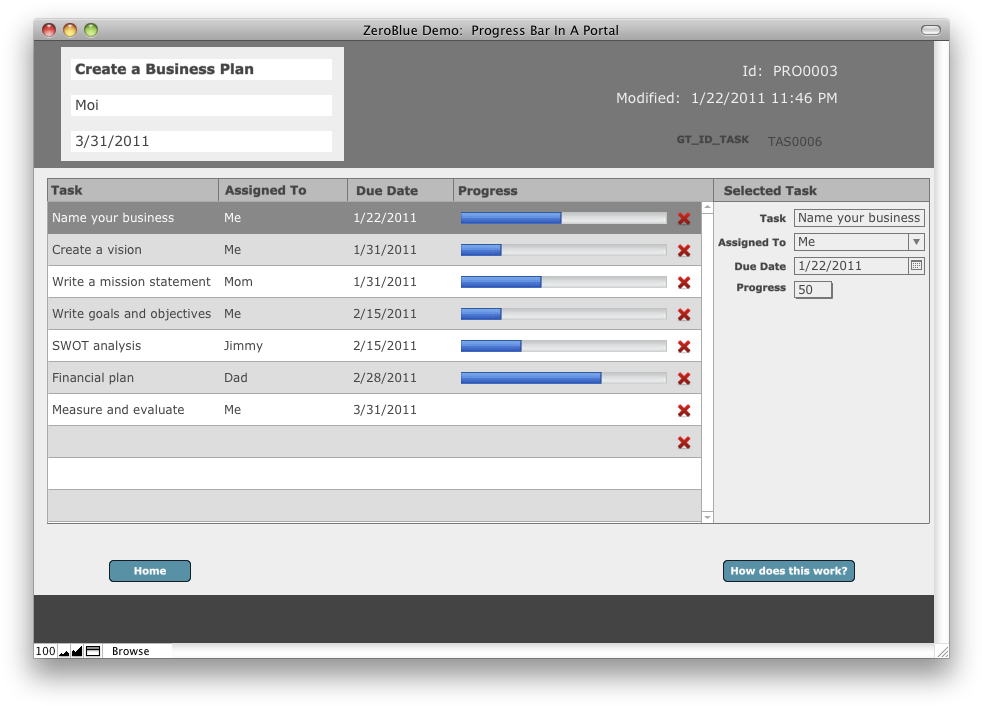Open the Browse mode menu in status bar
The height and width of the screenshot is (706, 982).
[130, 651]
